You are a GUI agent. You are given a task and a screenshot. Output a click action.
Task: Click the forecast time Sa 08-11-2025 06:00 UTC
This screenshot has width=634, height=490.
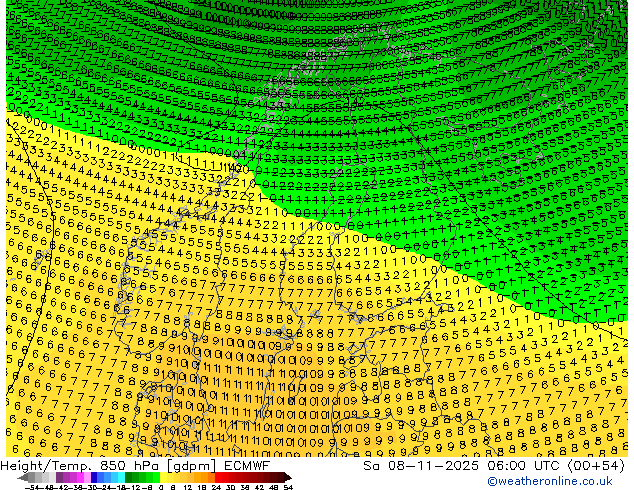(x=463, y=466)
